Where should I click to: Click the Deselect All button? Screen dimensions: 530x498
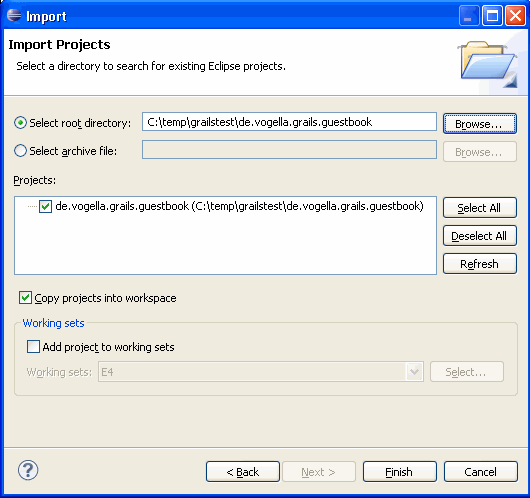(x=480, y=236)
